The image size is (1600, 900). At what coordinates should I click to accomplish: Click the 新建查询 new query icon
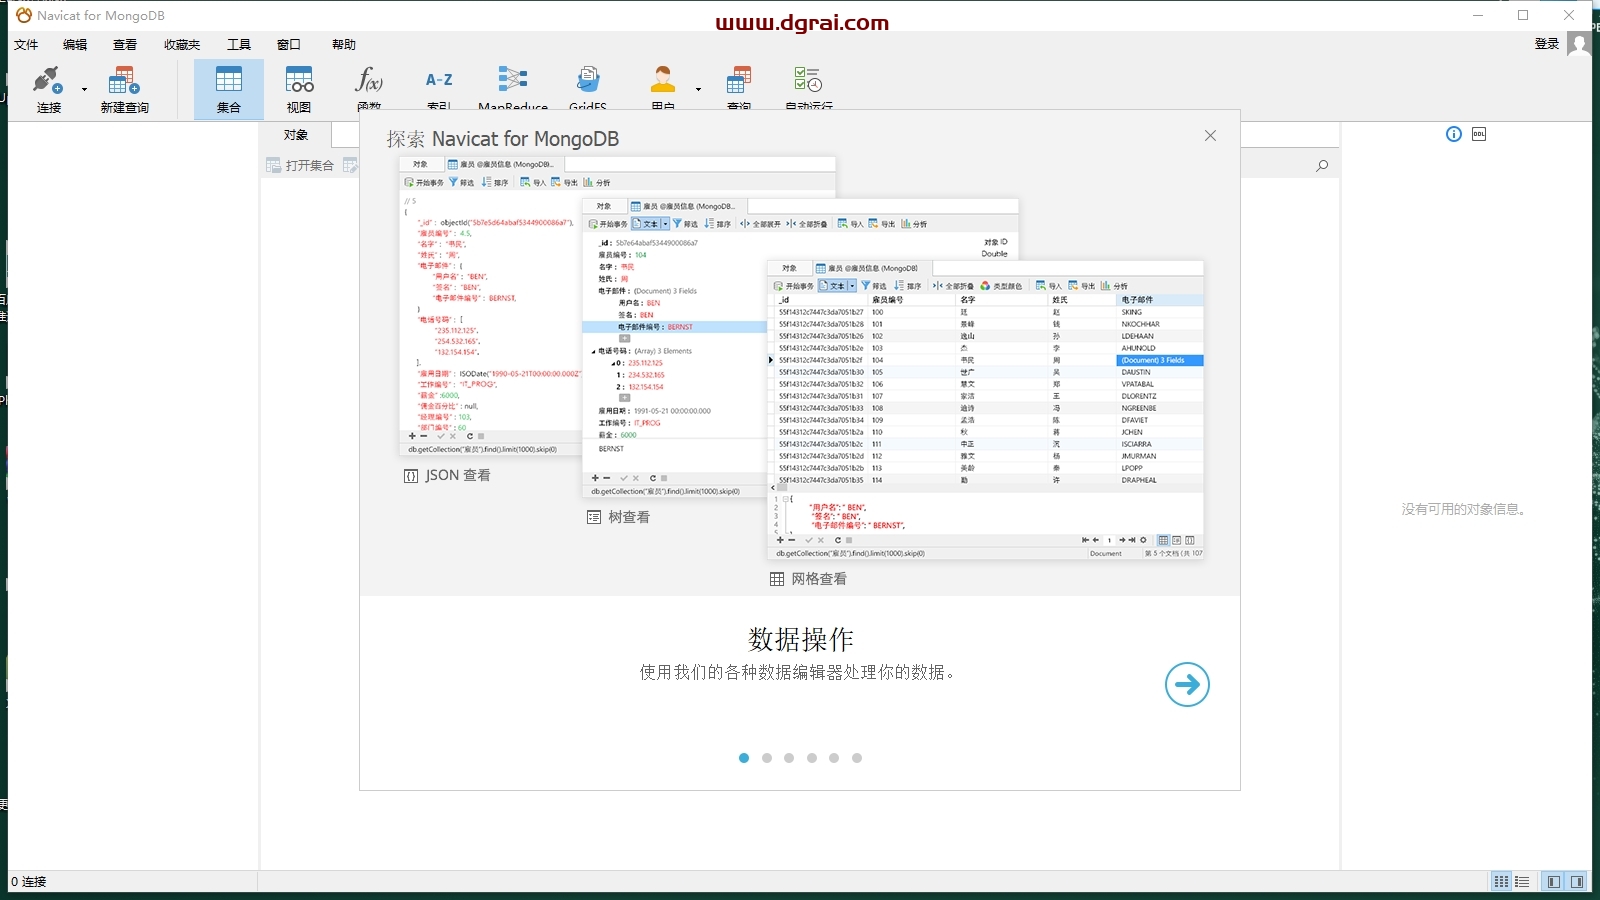coord(124,89)
